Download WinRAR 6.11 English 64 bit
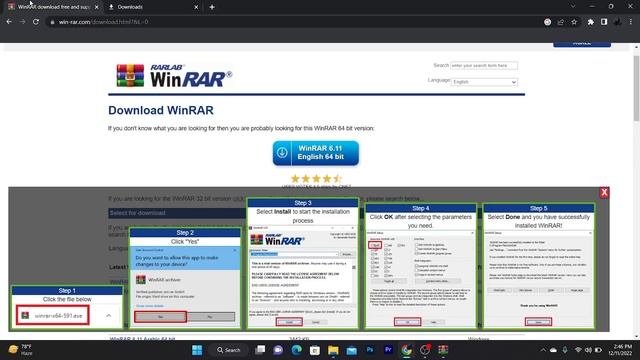The height and width of the screenshot is (360, 640). [x=316, y=153]
